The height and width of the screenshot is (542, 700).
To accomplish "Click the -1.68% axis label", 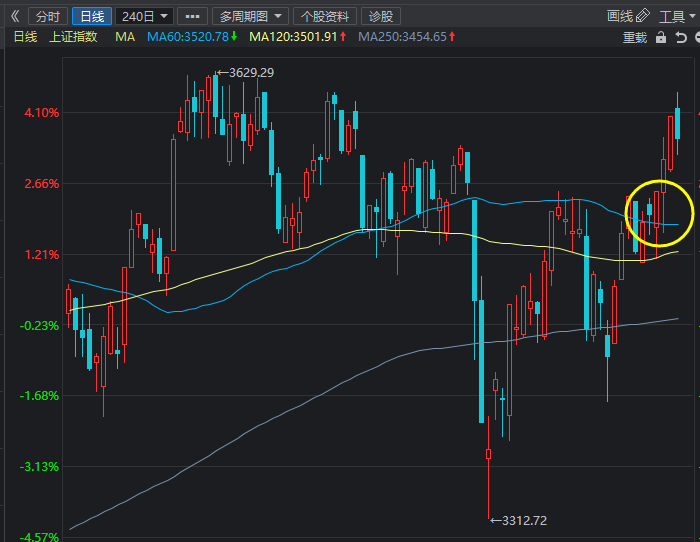I will (x=39, y=396).
